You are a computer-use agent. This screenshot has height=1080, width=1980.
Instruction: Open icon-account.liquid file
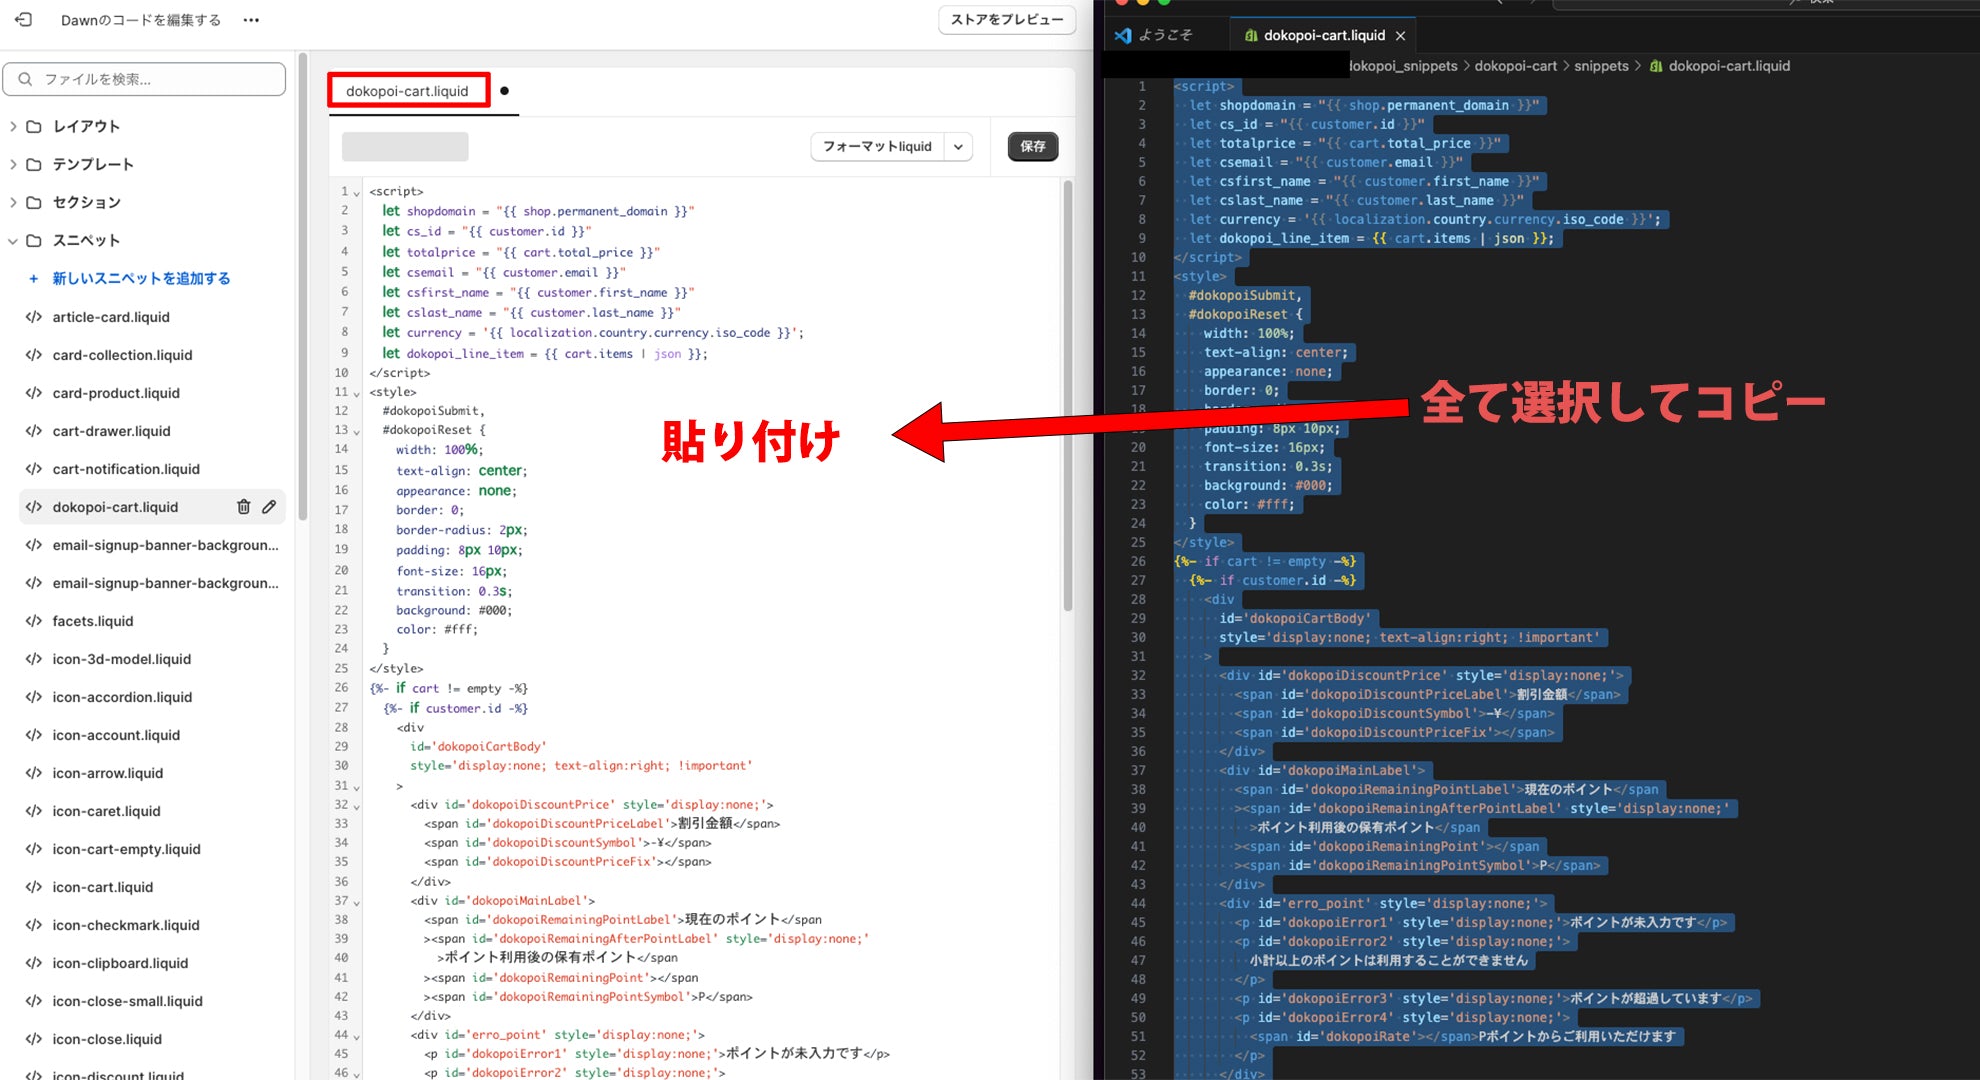tap(116, 735)
